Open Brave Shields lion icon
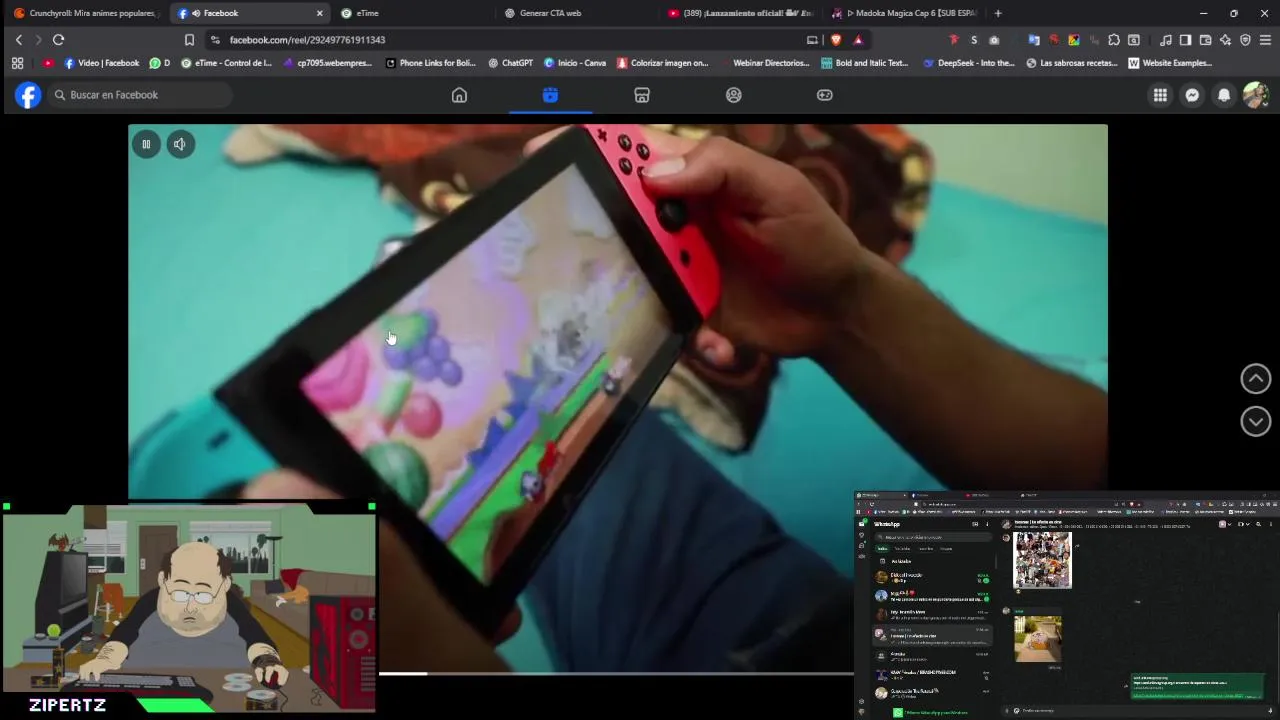Screen dimensions: 1280x720 click(x=836, y=40)
